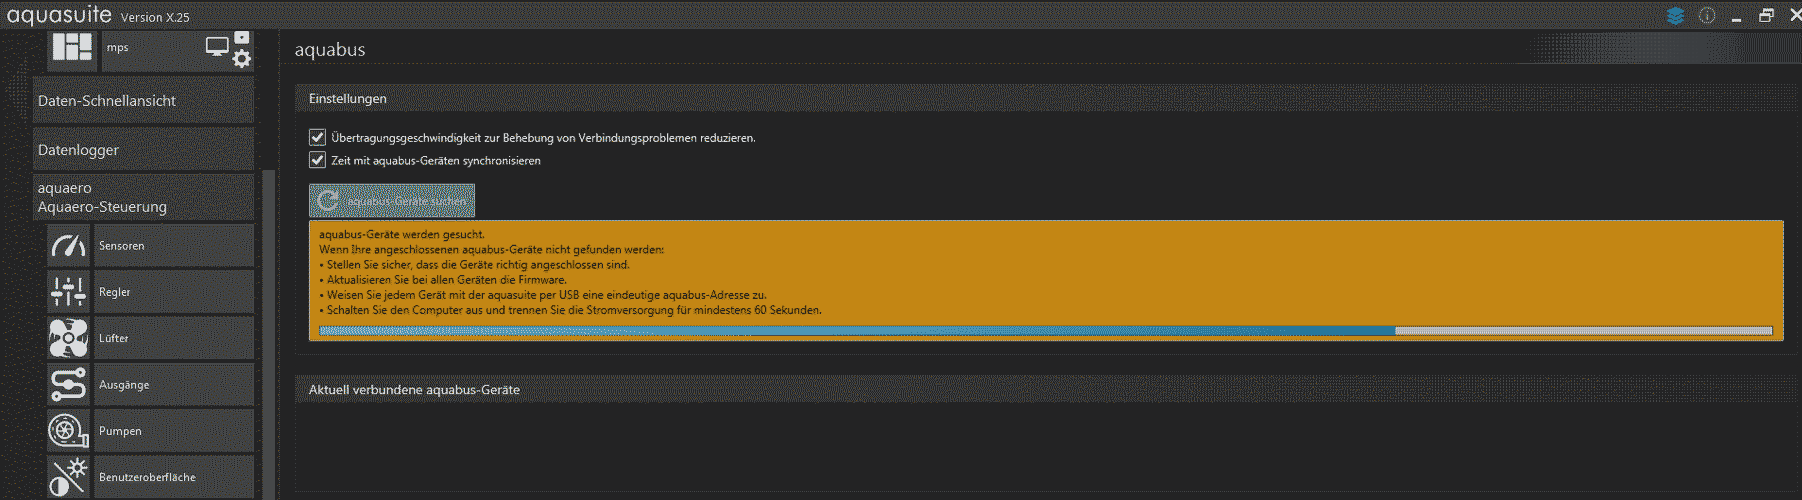Toggle Übertragungsgeschwindigkeit reduzieren checkbox
Screen dimensions: 1802x500
pos(317,137)
